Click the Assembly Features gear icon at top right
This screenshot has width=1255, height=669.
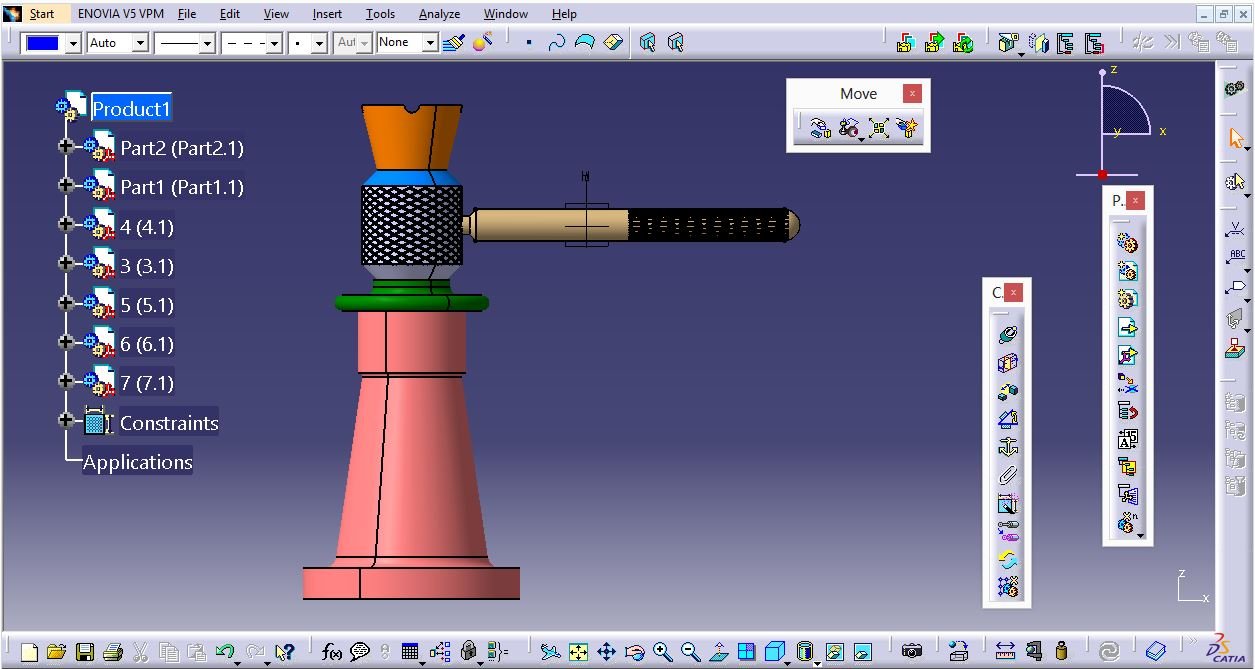coord(1235,88)
